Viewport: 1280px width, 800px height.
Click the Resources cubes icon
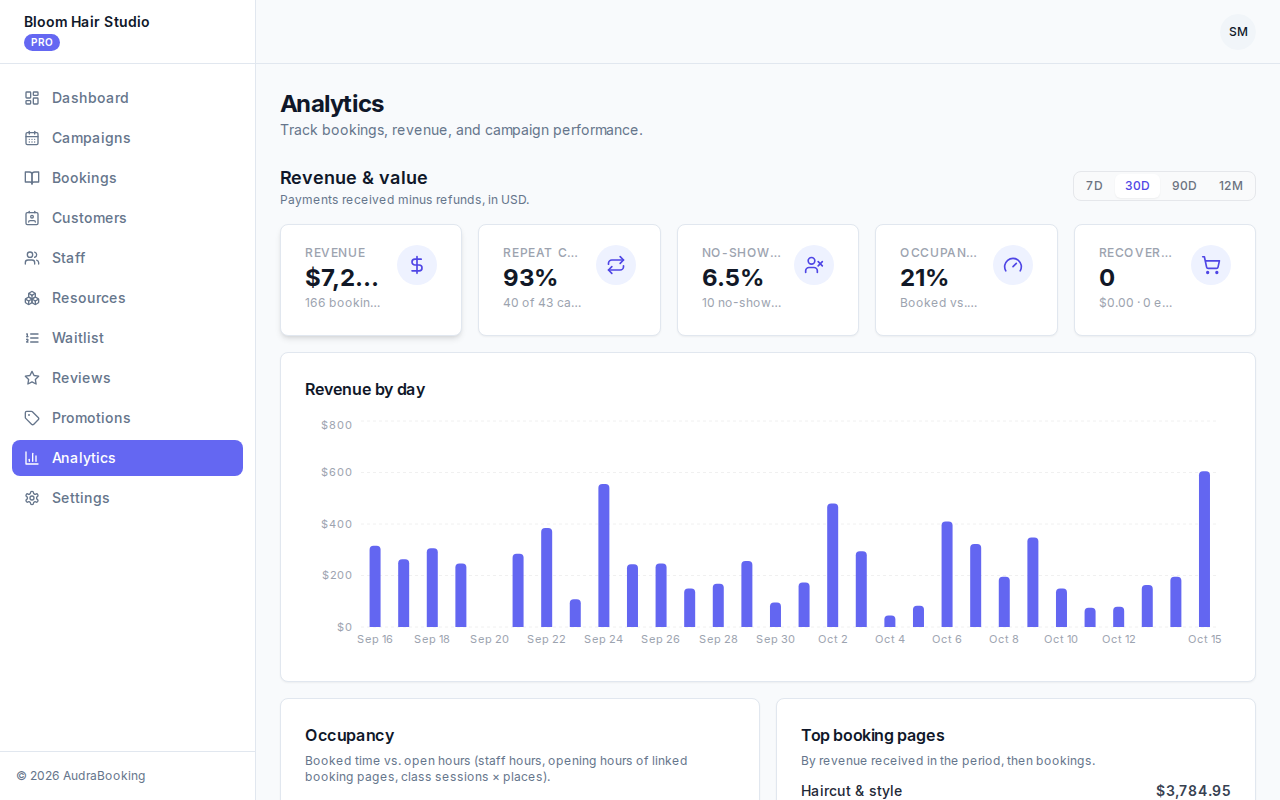[32, 298]
